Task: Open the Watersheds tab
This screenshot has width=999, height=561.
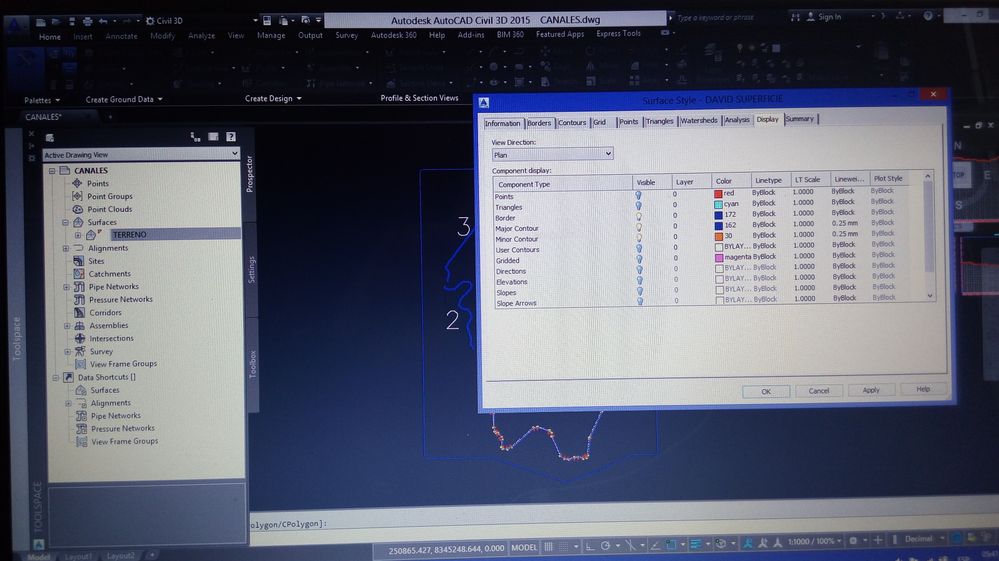Action: coord(699,120)
